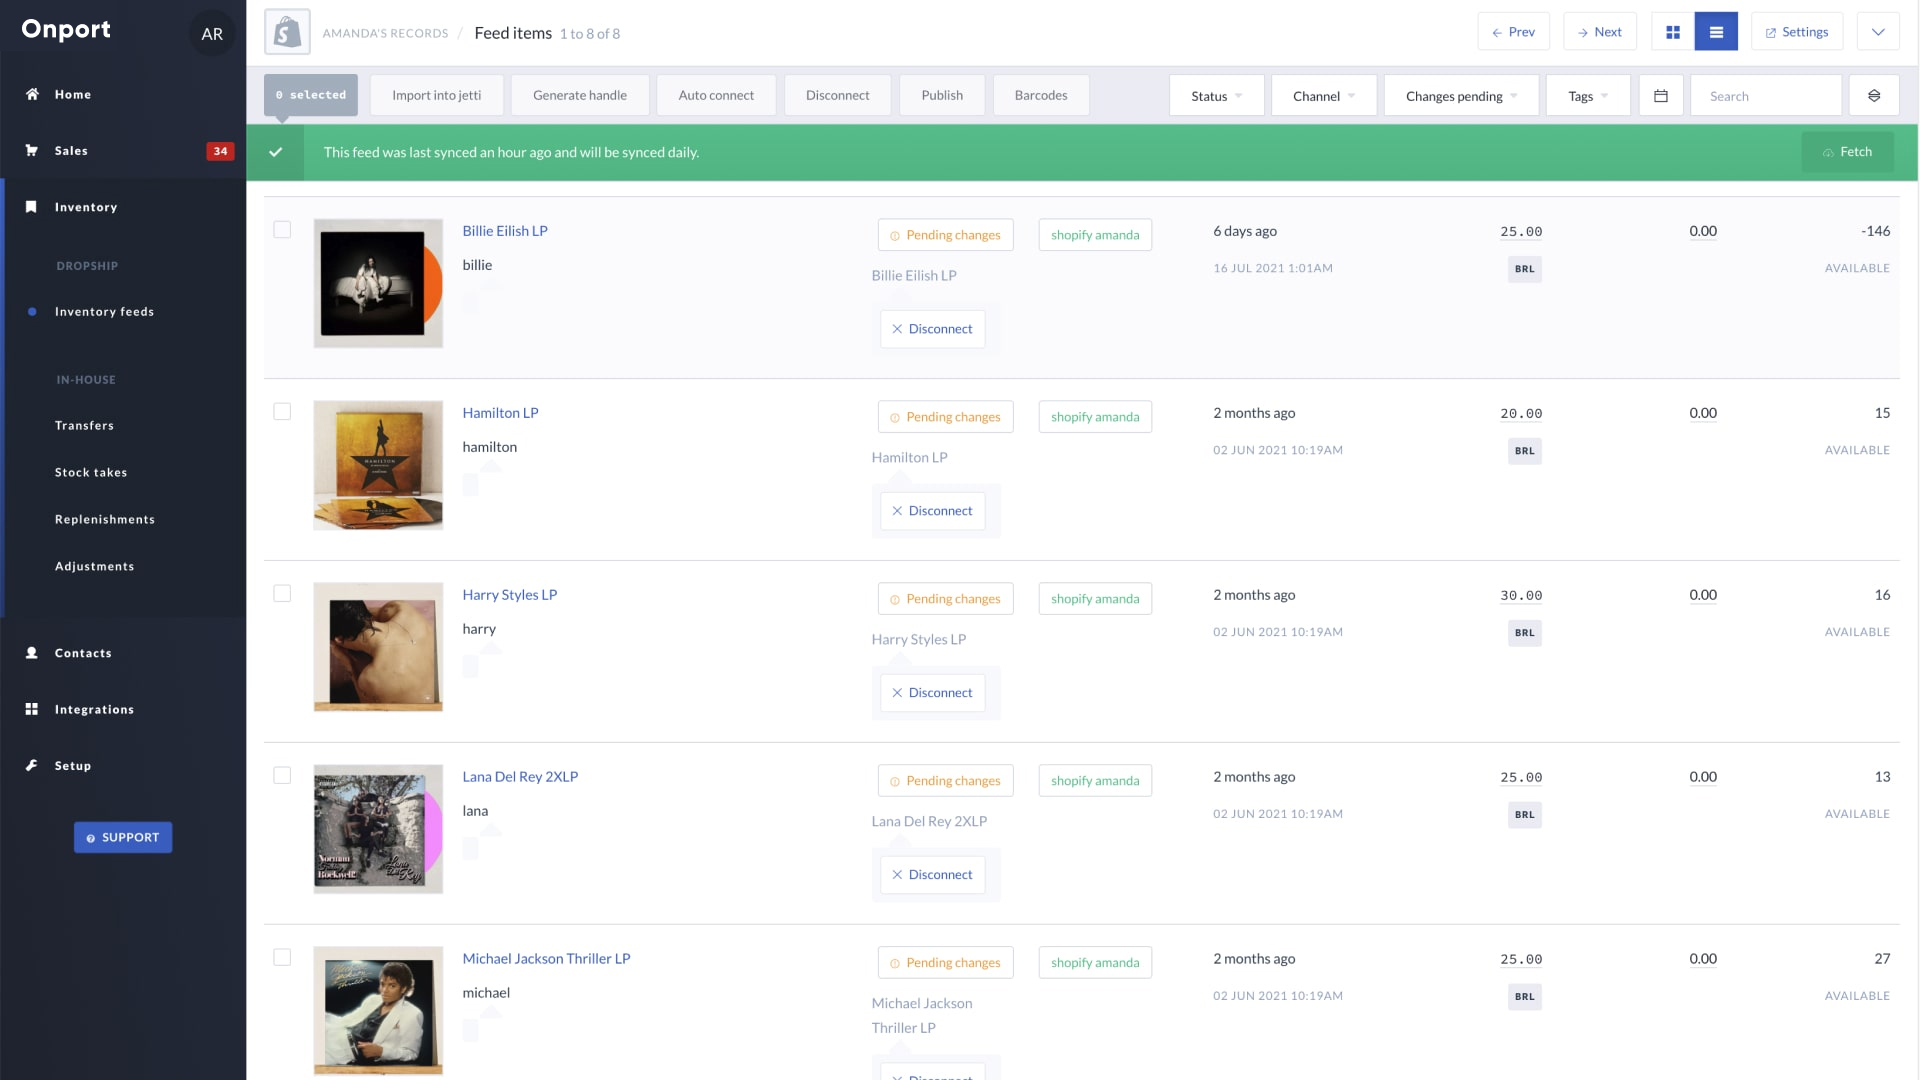The width and height of the screenshot is (1920, 1080).
Task: Click the AR user avatar
Action: coord(212,34)
